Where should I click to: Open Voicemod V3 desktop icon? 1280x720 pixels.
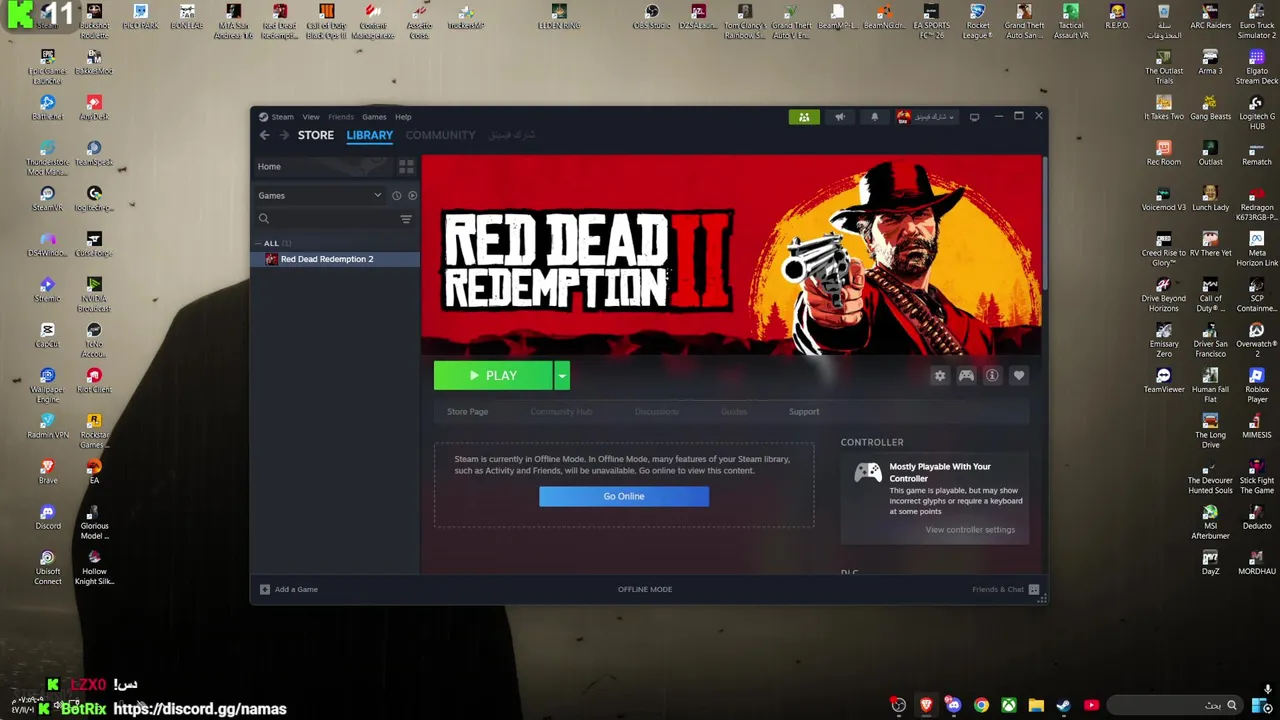tap(1163, 199)
